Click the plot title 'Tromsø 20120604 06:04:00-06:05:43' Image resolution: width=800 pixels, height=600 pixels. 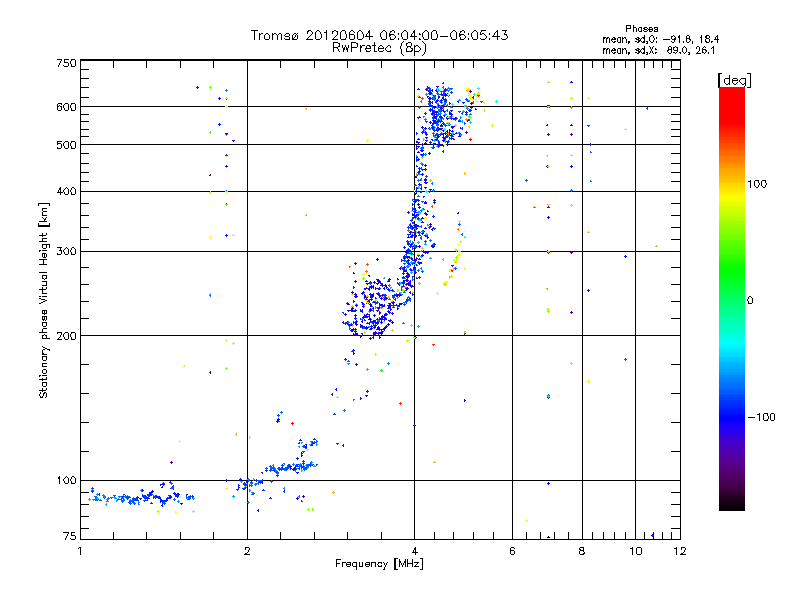tap(379, 35)
